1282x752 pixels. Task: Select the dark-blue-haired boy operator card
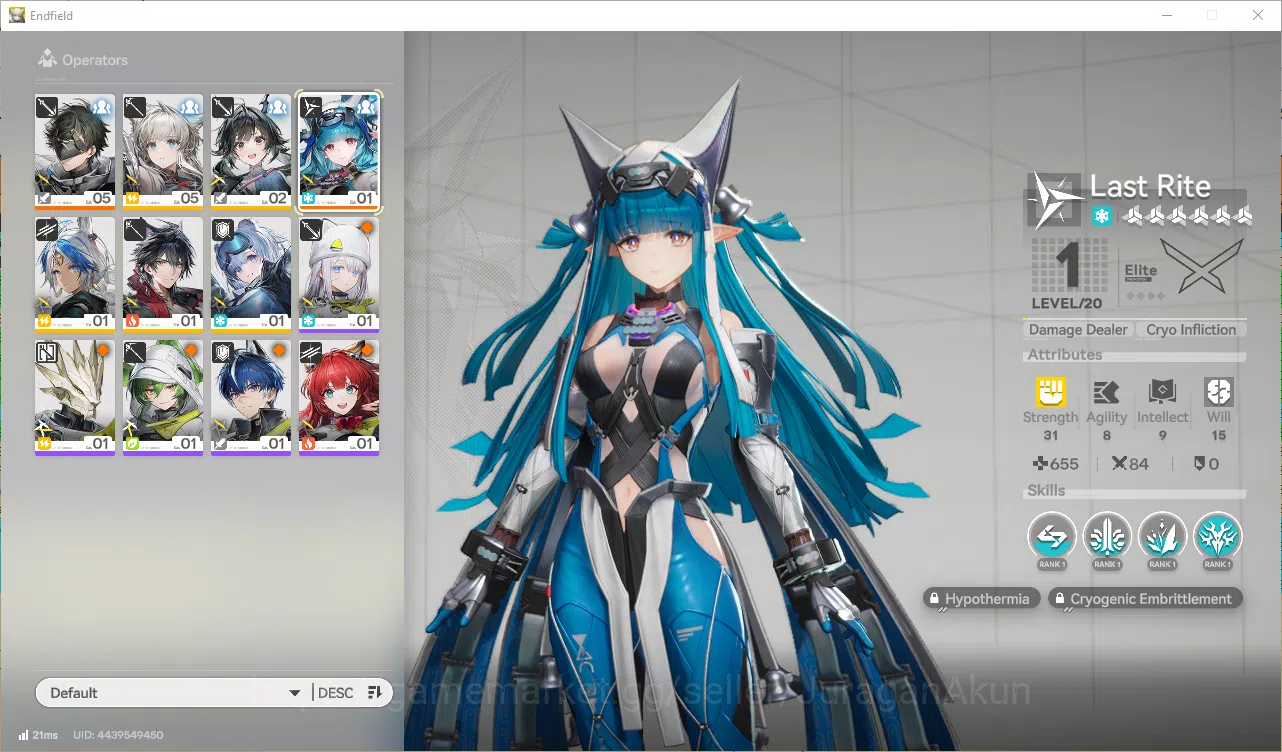click(x=251, y=398)
